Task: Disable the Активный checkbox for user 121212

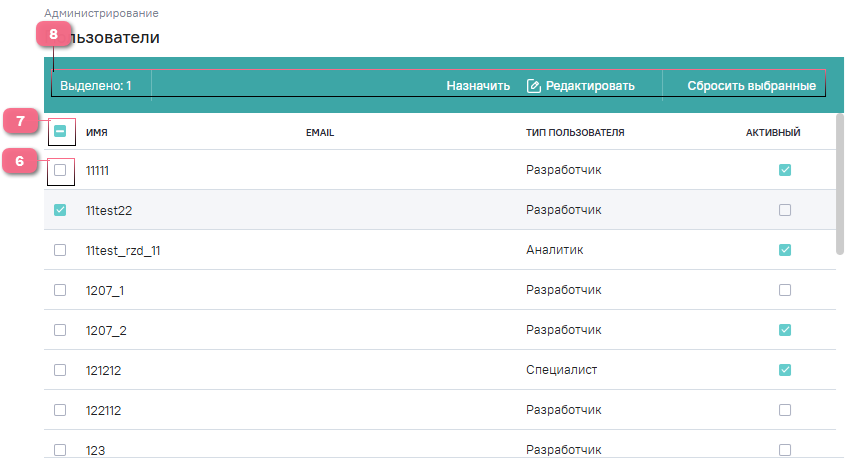Action: point(785,370)
